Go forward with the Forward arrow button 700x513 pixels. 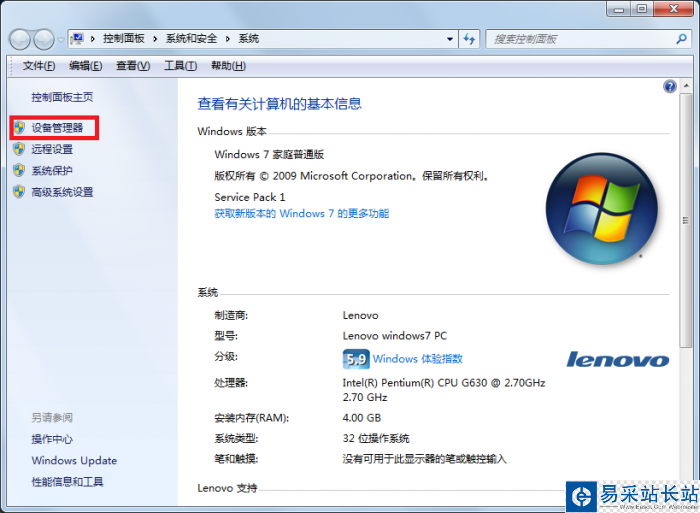44,40
